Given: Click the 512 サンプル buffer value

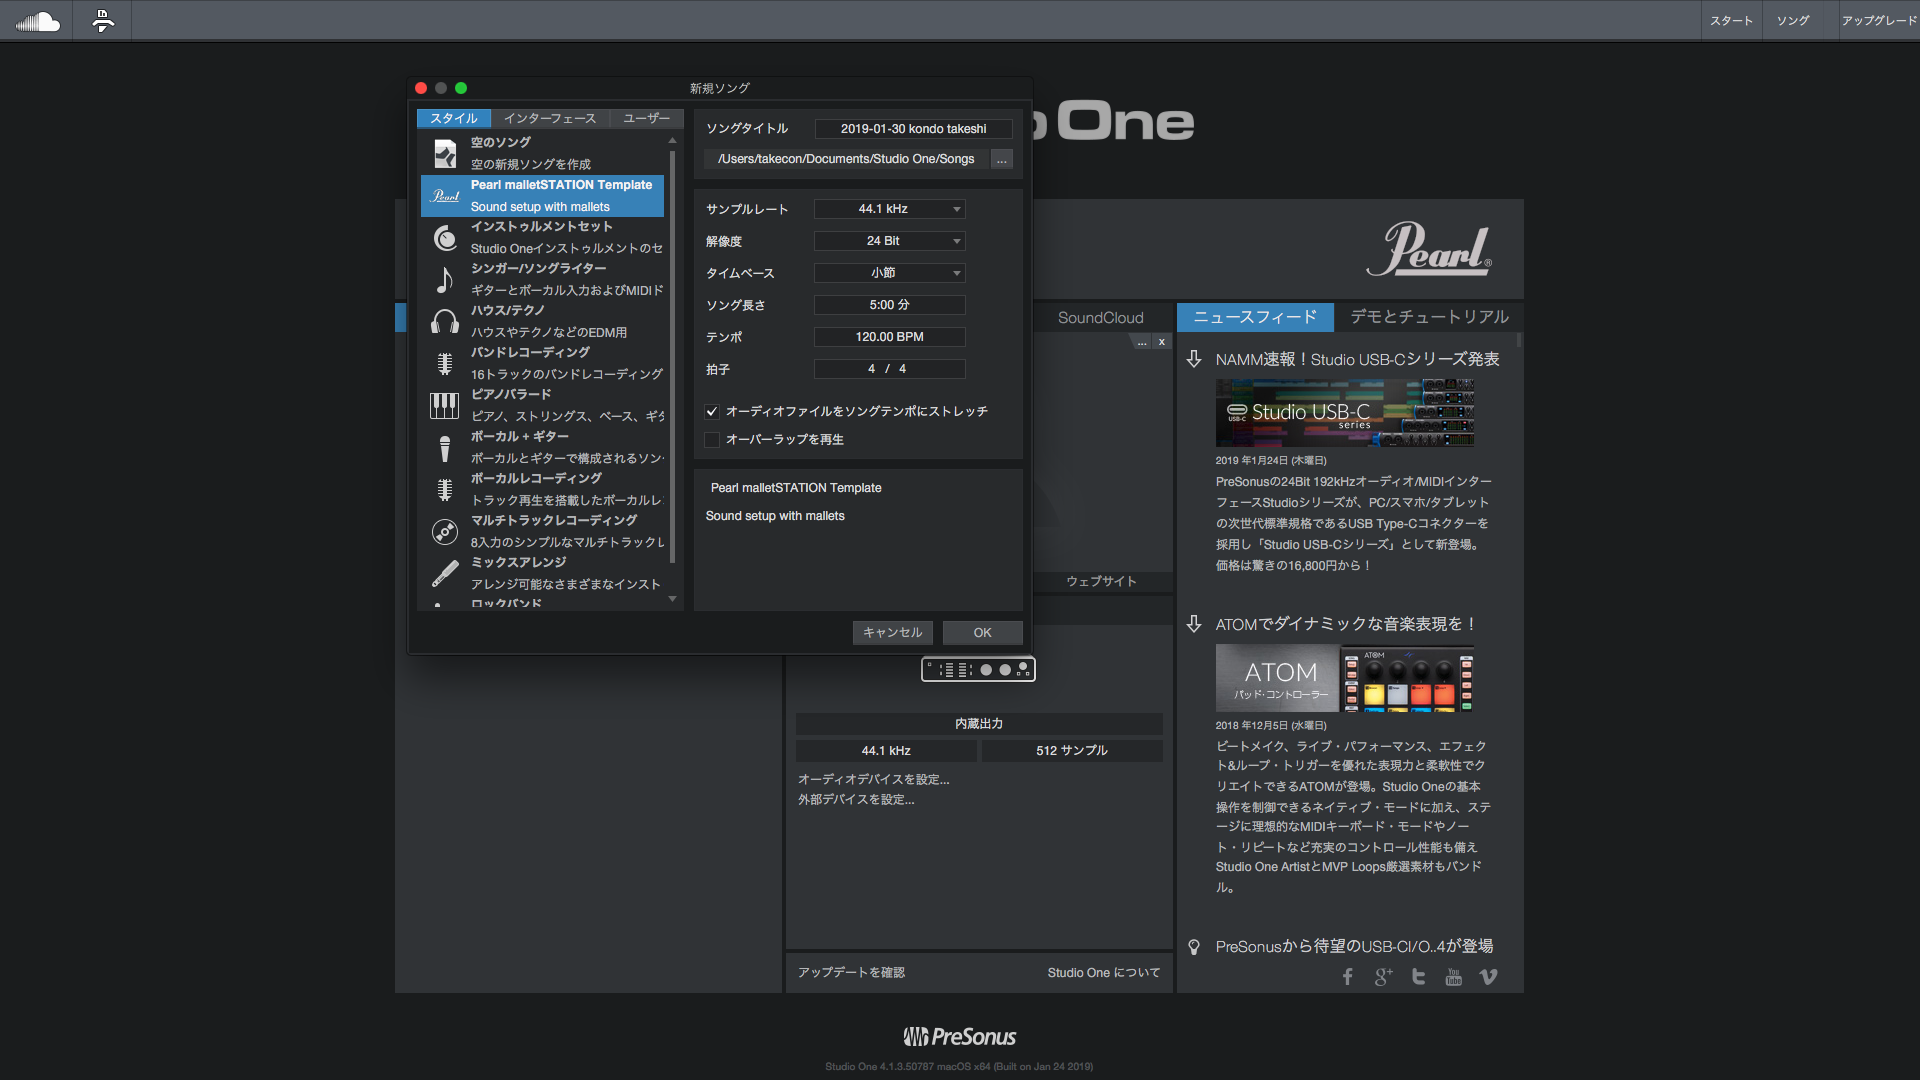Looking at the screenshot, I should [x=1072, y=751].
